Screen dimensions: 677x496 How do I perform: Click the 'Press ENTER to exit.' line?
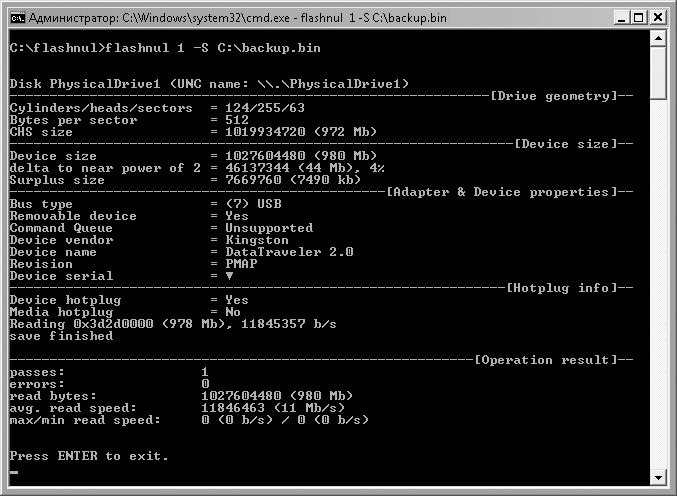pyautogui.click(x=89, y=456)
